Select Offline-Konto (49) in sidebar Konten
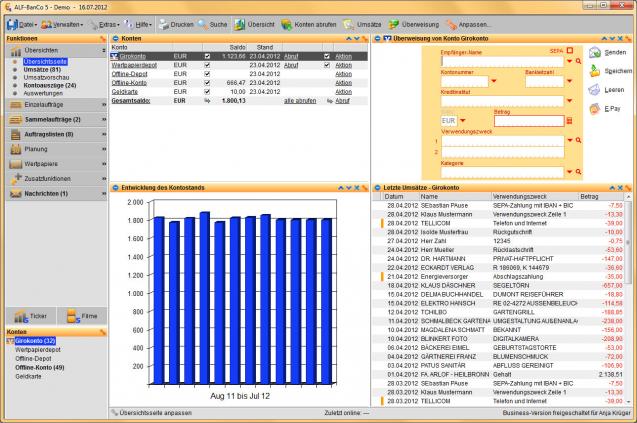Image resolution: width=637 pixels, height=423 pixels. pos(39,367)
